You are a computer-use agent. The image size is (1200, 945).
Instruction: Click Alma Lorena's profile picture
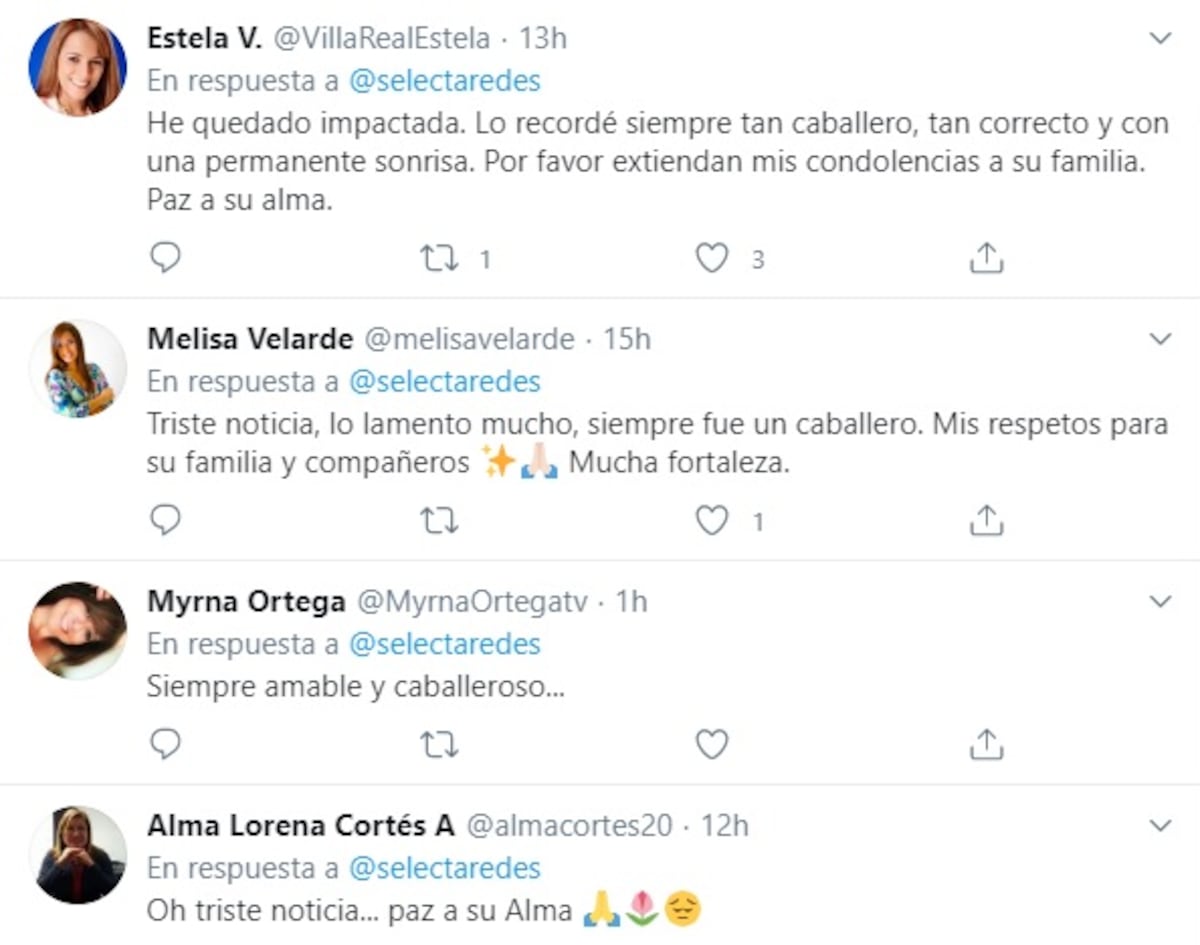tap(77, 855)
